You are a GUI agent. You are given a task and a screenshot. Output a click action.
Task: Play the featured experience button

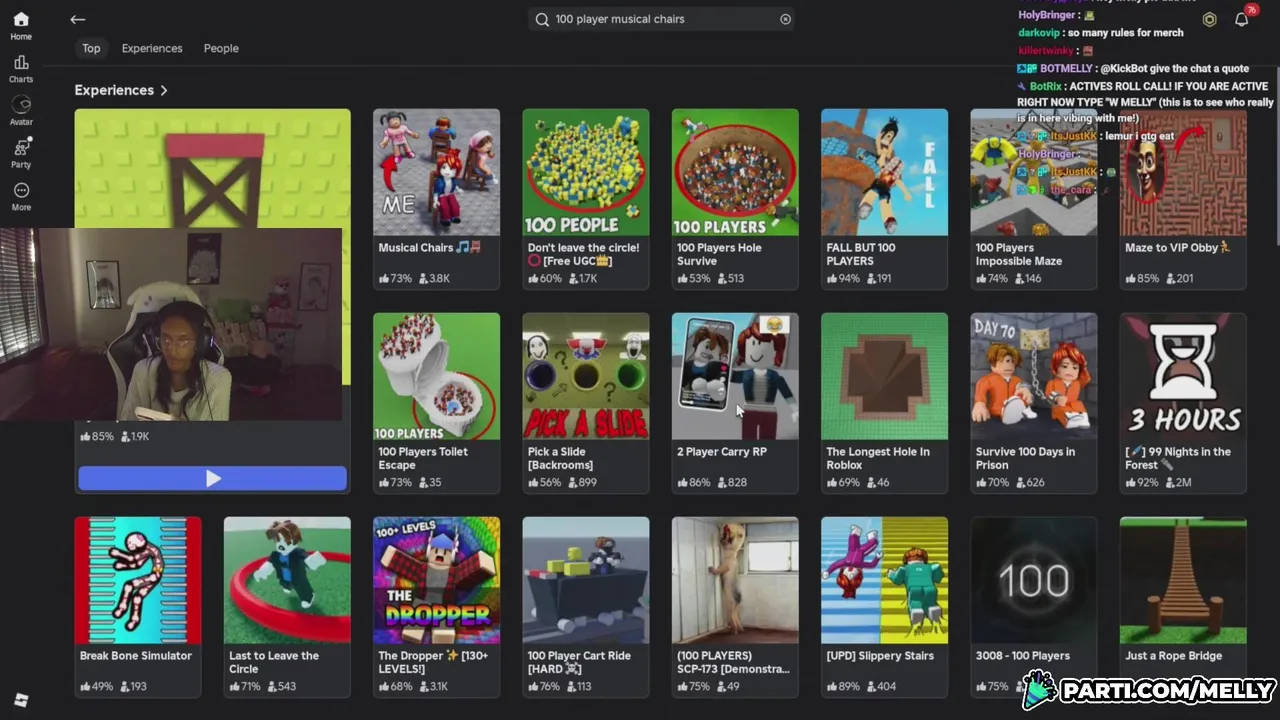[x=212, y=479]
